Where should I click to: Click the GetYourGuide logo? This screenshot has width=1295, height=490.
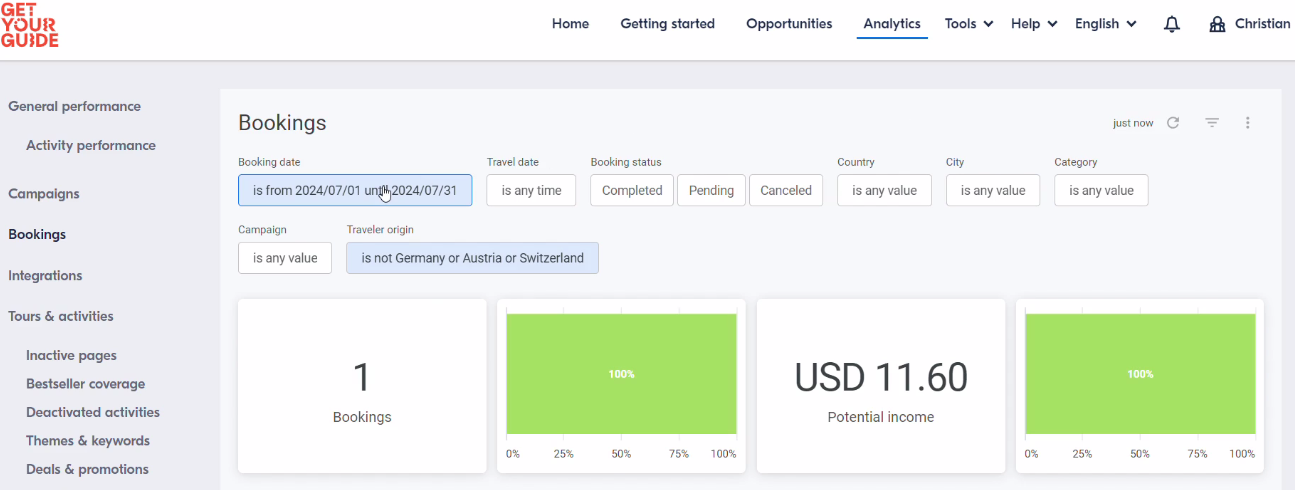[30, 24]
